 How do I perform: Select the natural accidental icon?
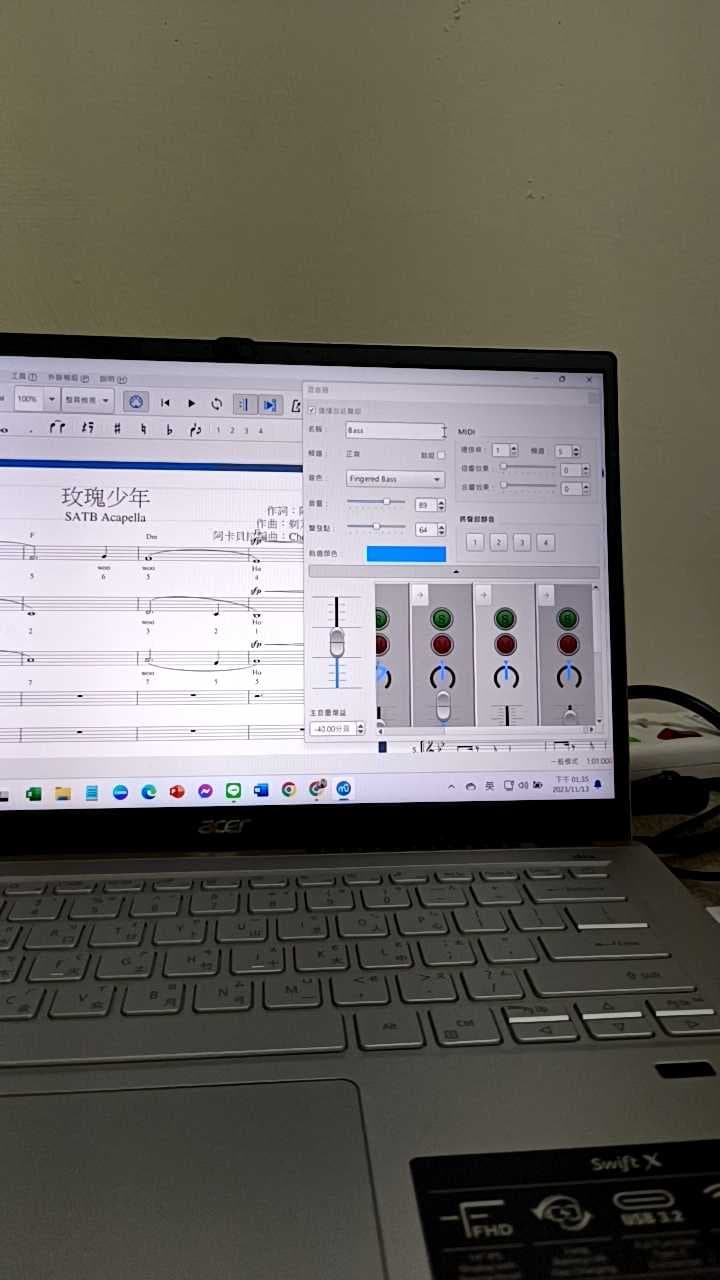point(144,429)
